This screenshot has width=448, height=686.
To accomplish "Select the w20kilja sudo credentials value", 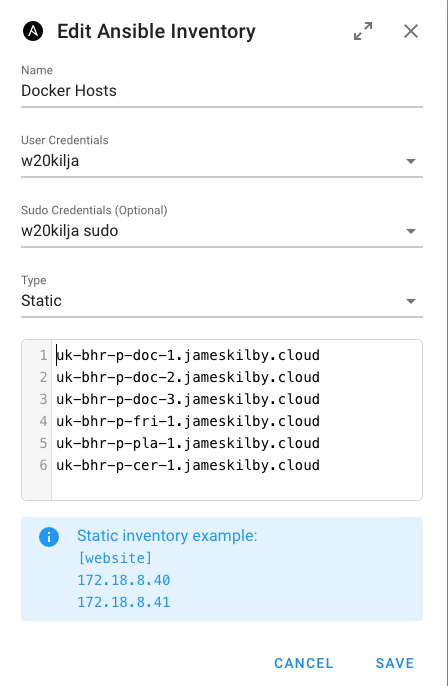I will 70,231.
